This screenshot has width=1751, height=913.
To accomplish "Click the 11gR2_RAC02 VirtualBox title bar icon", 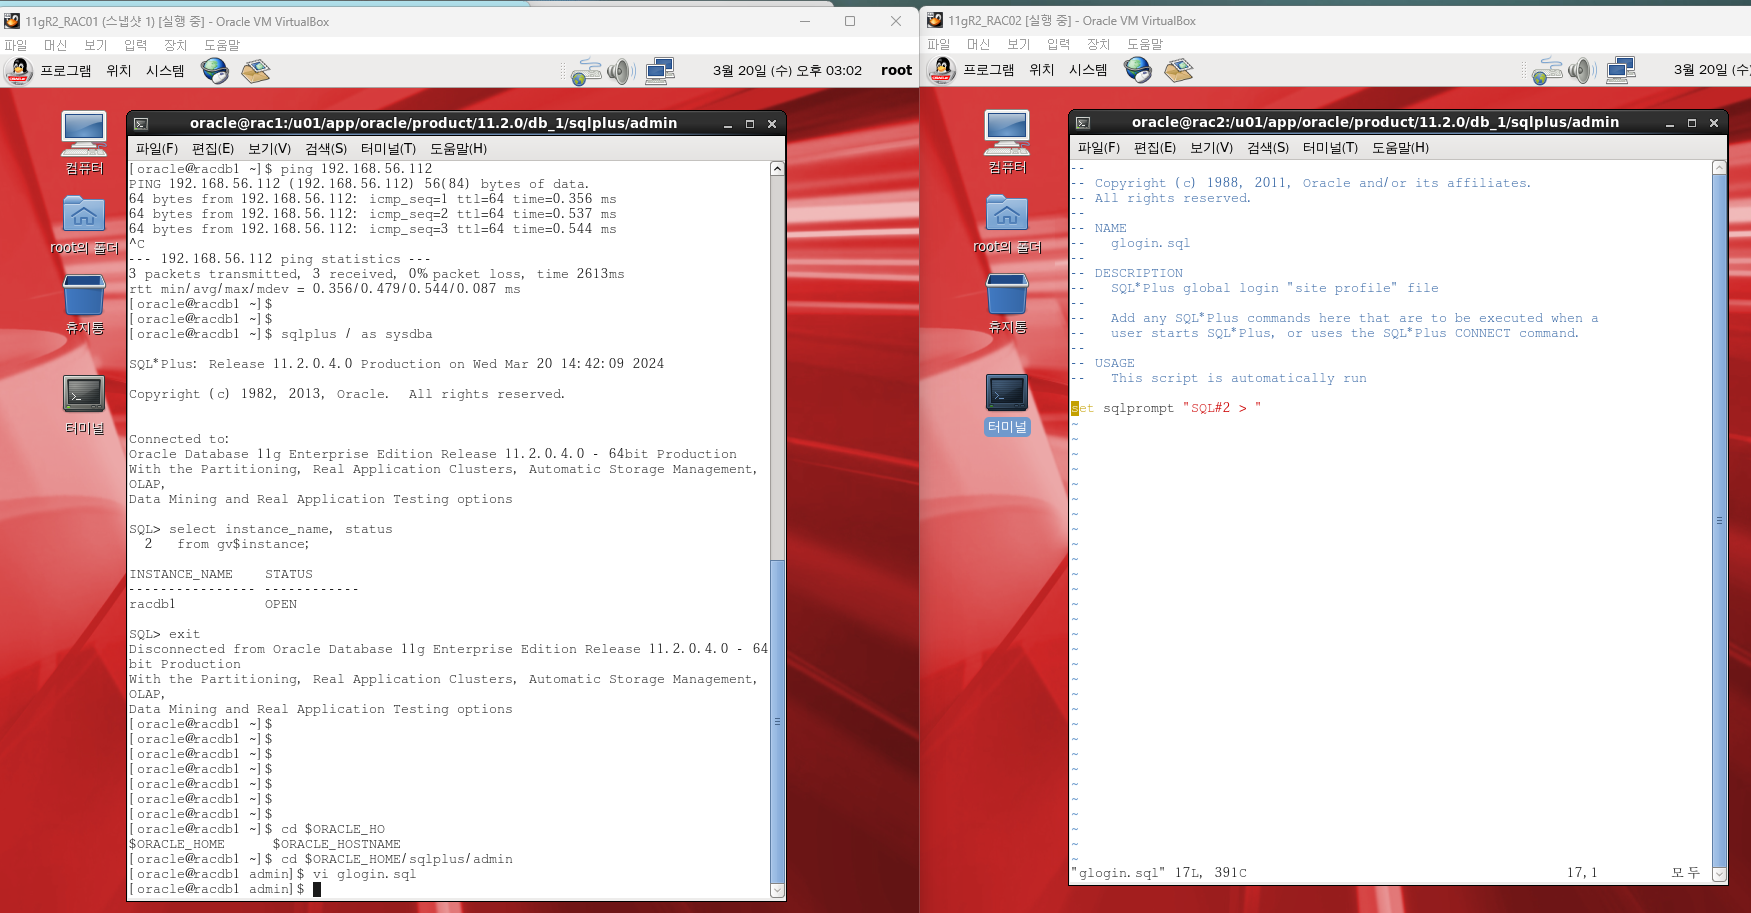I will pos(935,20).
